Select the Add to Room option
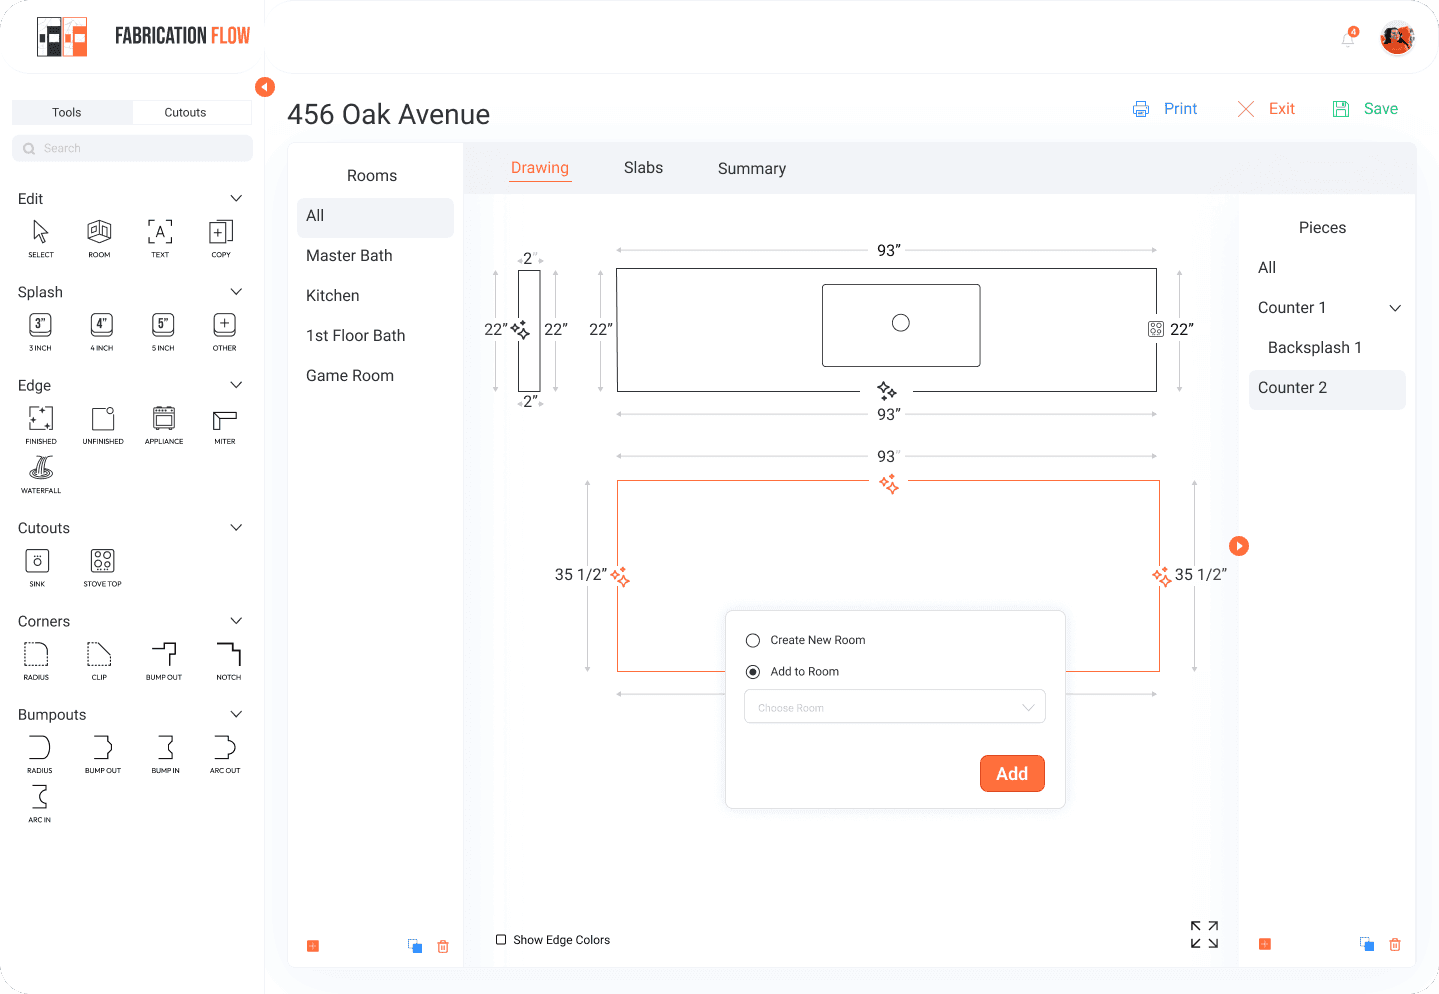Image resolution: width=1439 pixels, height=994 pixels. pyautogui.click(x=753, y=672)
